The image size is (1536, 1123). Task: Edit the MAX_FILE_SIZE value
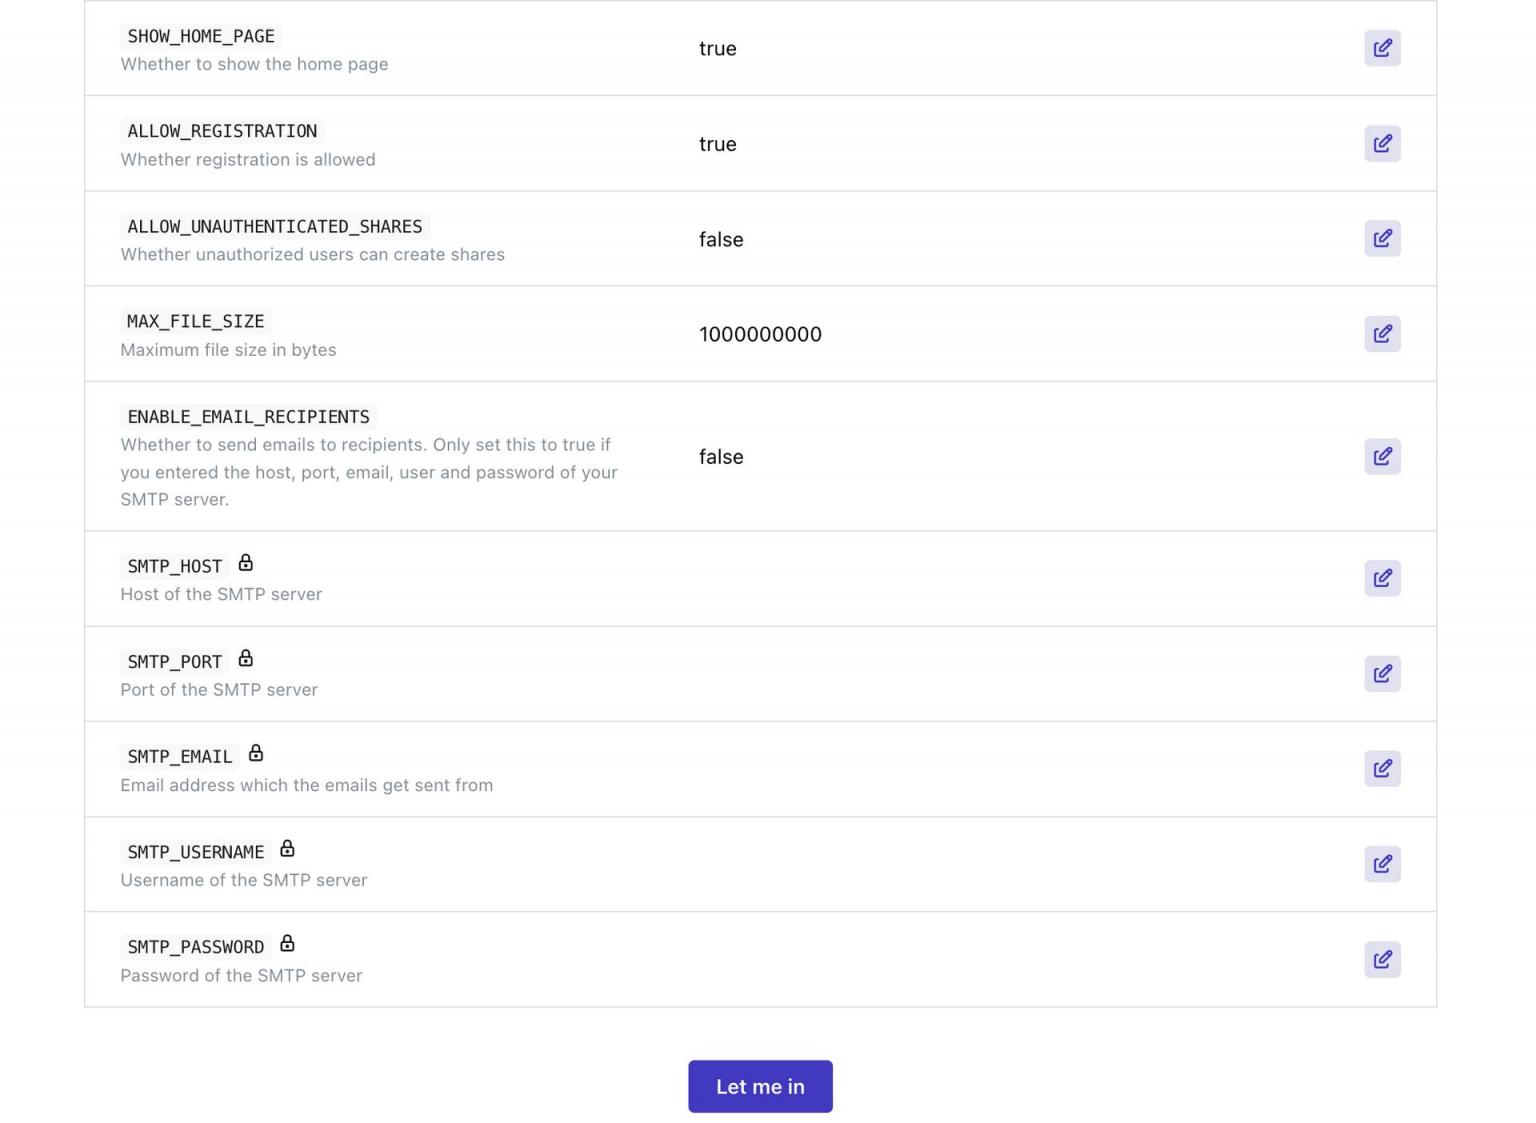tap(1382, 334)
